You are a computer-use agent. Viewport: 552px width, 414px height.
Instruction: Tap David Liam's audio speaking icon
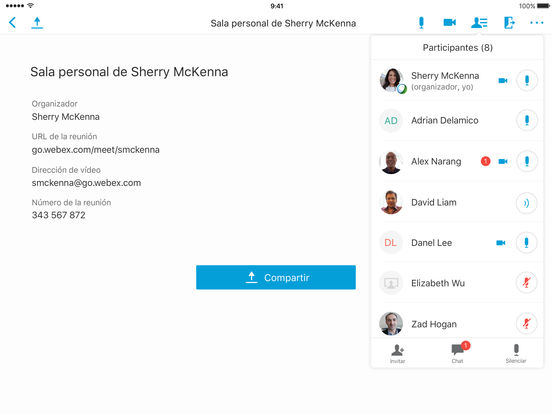tap(527, 203)
